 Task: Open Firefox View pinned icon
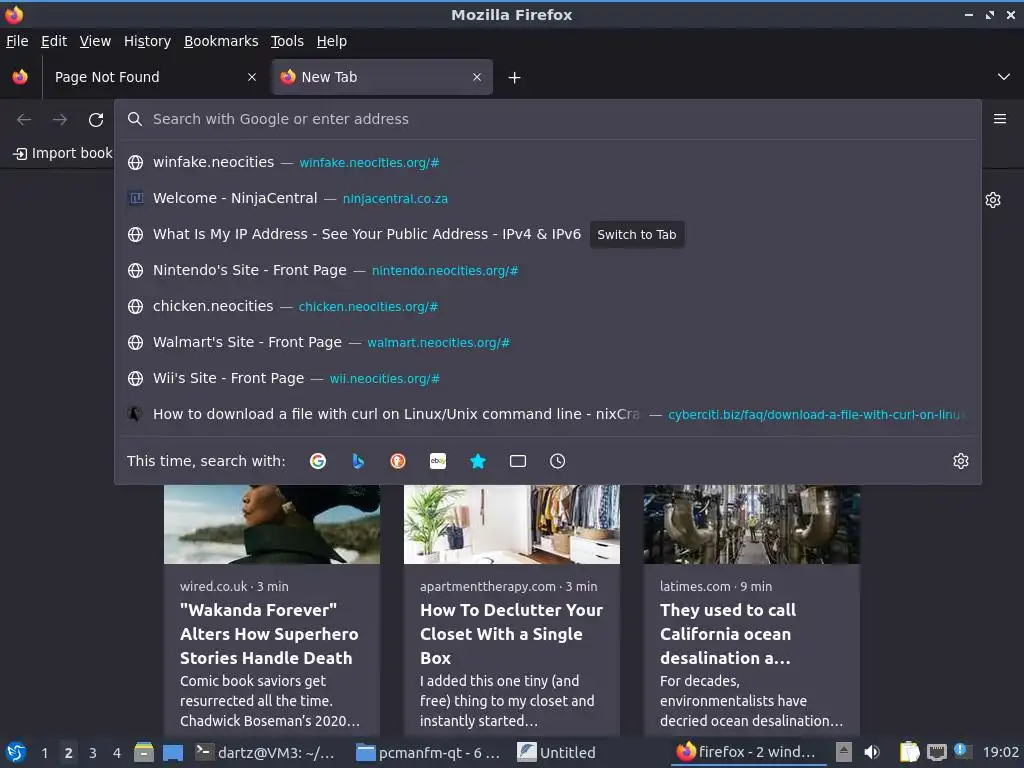[x=20, y=77]
